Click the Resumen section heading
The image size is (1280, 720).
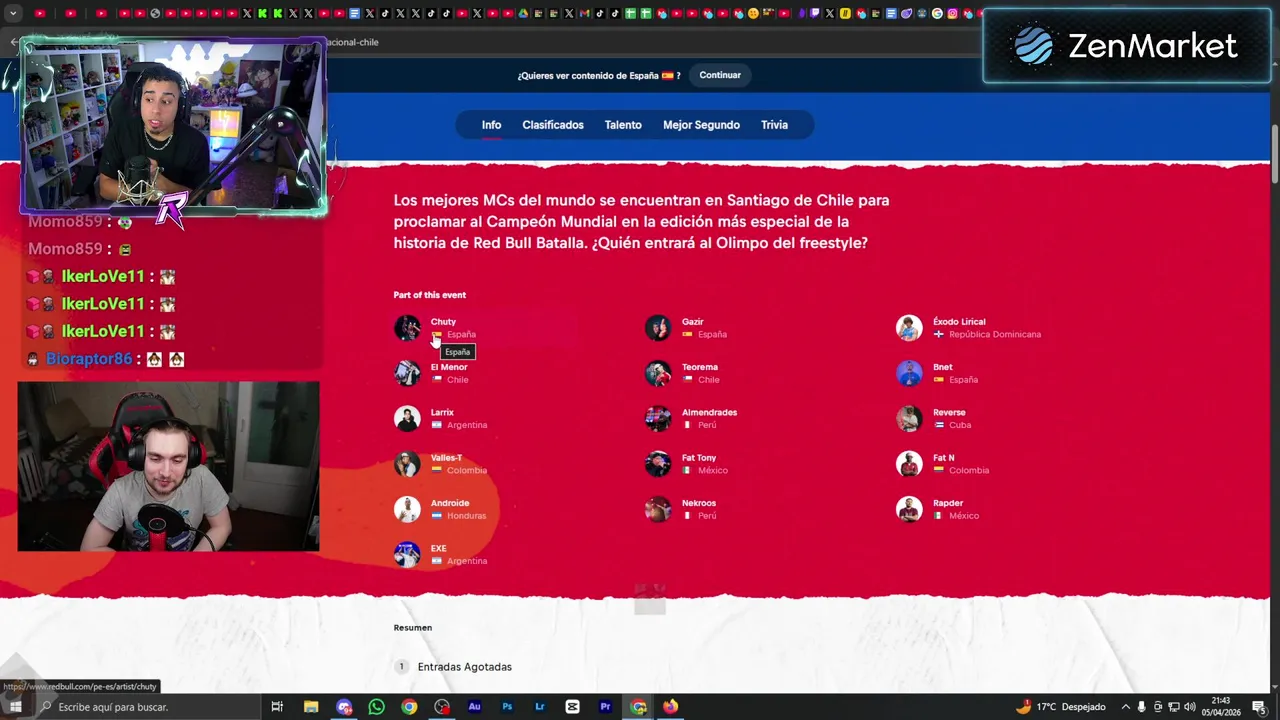click(x=413, y=628)
